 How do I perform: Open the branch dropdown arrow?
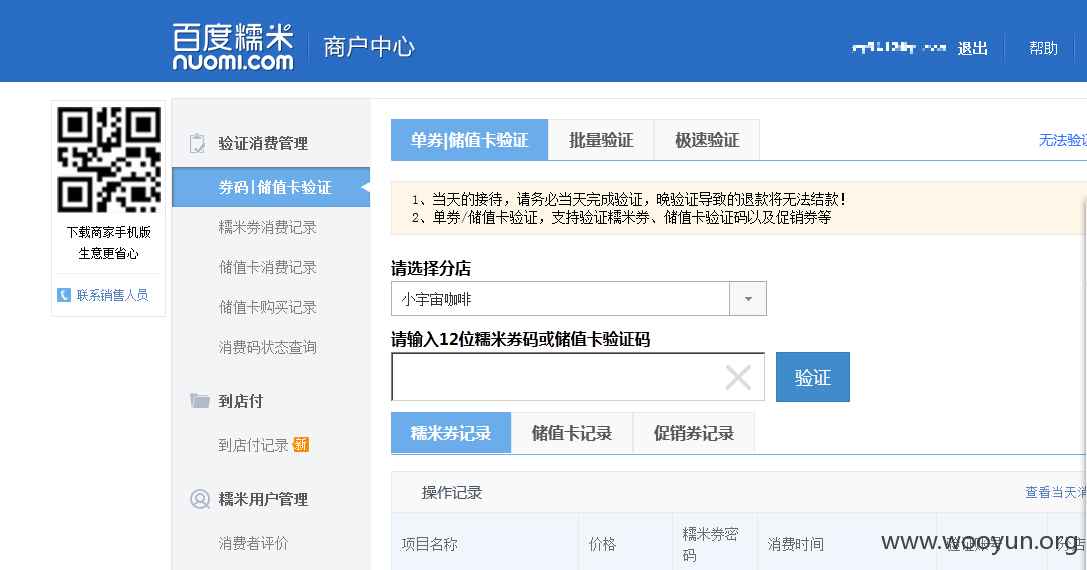tap(748, 299)
